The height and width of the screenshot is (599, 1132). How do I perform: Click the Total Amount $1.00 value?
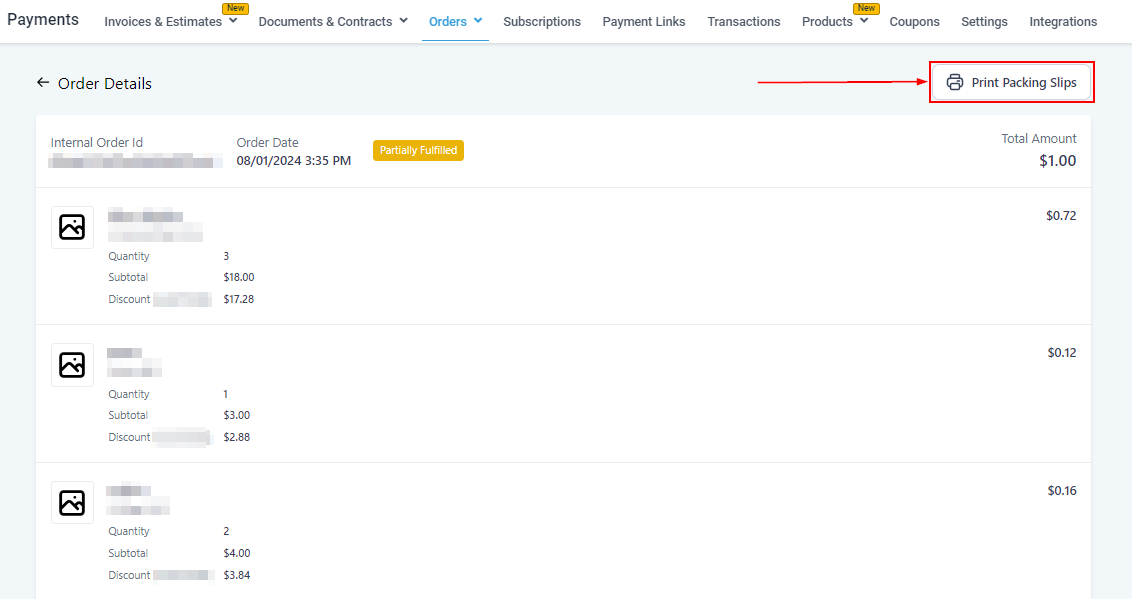point(1057,160)
